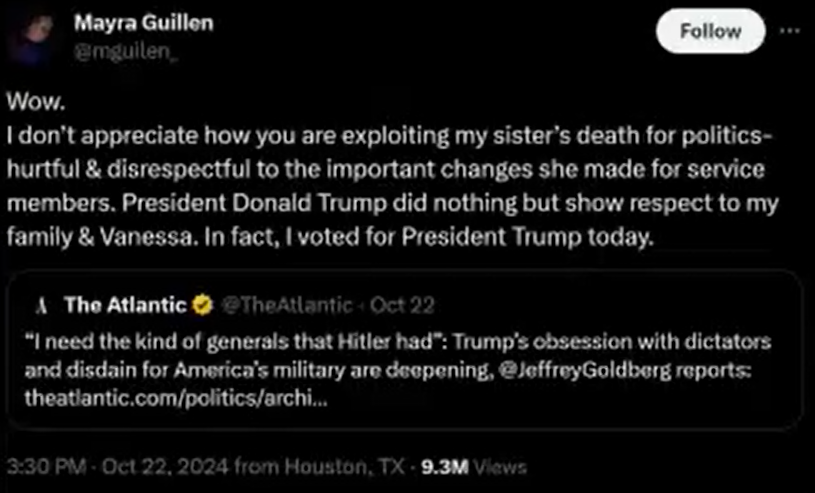Screen dimensions: 815x493
Task: Click the @TheAtlantic handle
Action: 284,304
